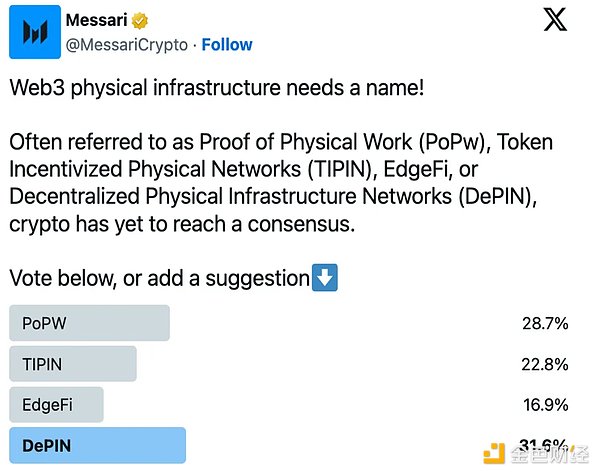Open the Messari display name
This screenshot has width=600, height=475.
(101, 20)
